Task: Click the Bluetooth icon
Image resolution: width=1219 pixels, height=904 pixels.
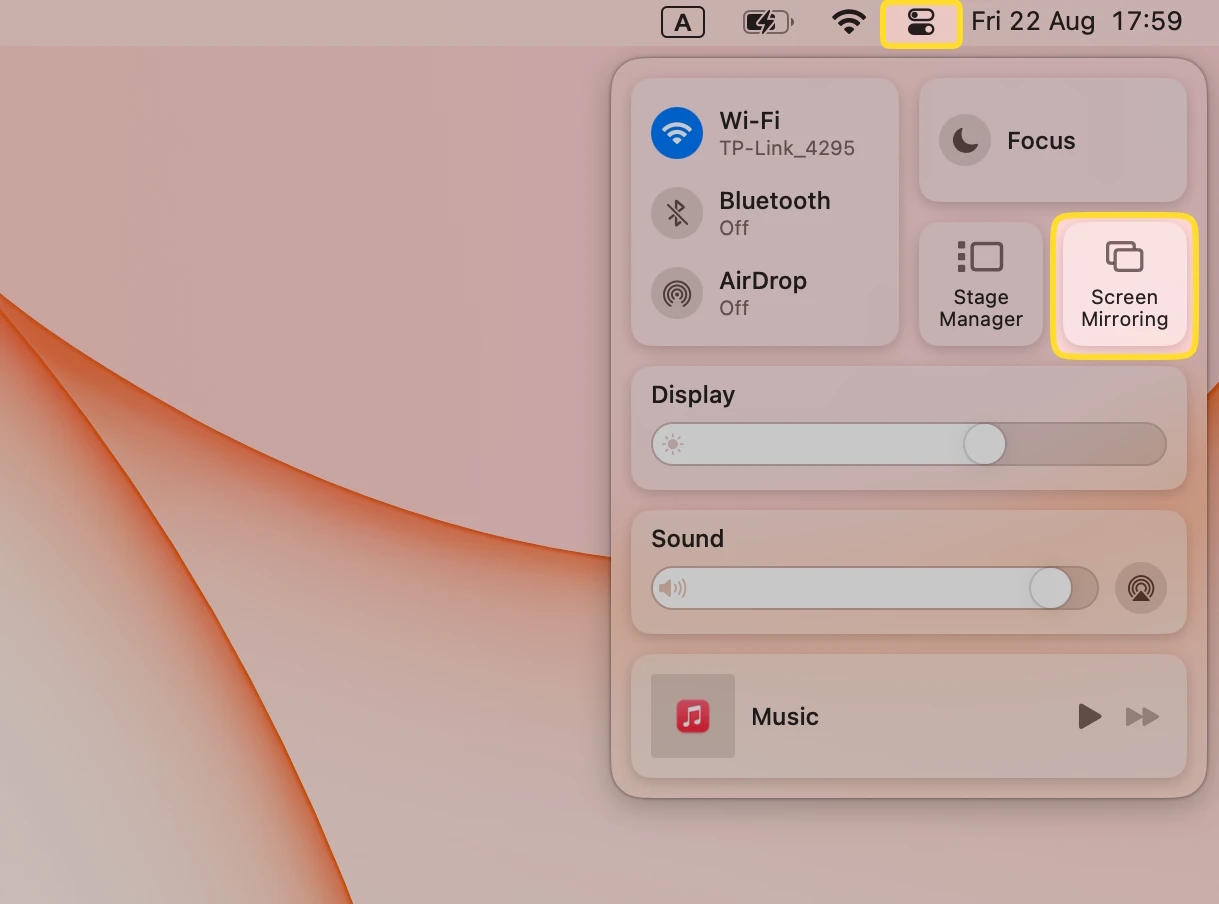Action: 677,213
